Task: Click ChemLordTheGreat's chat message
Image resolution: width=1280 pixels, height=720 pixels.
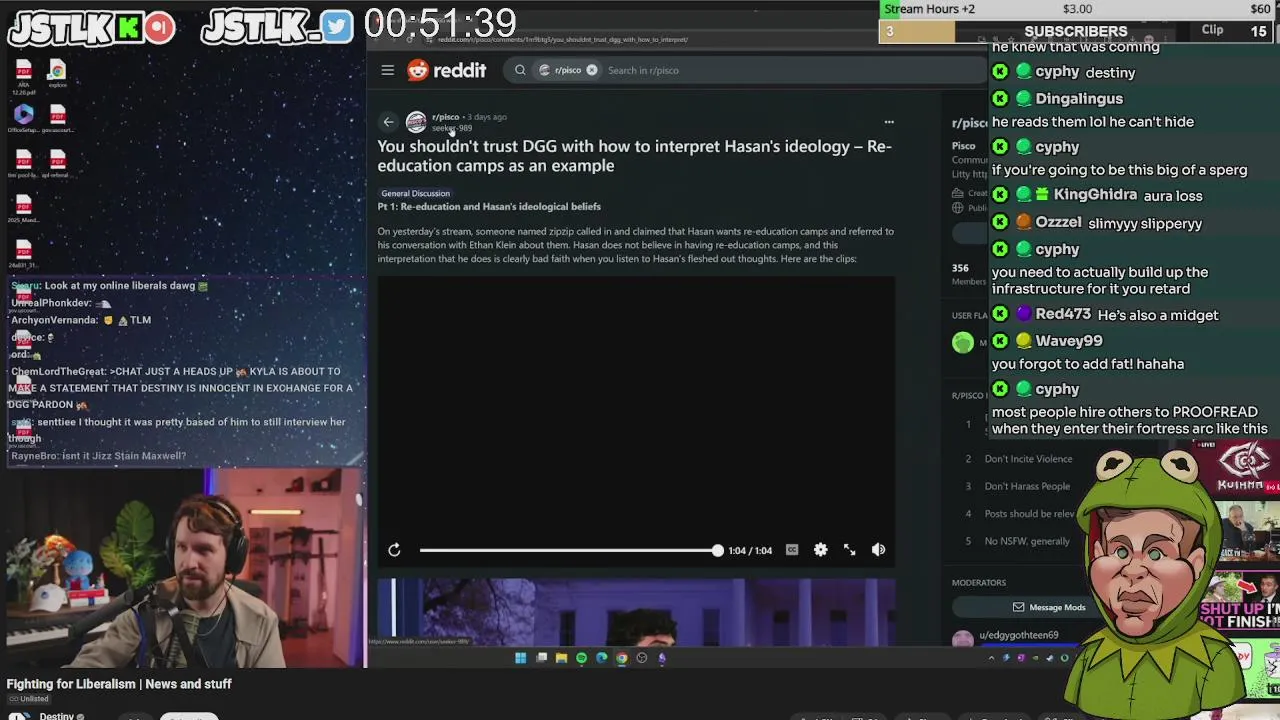Action: (x=180, y=388)
